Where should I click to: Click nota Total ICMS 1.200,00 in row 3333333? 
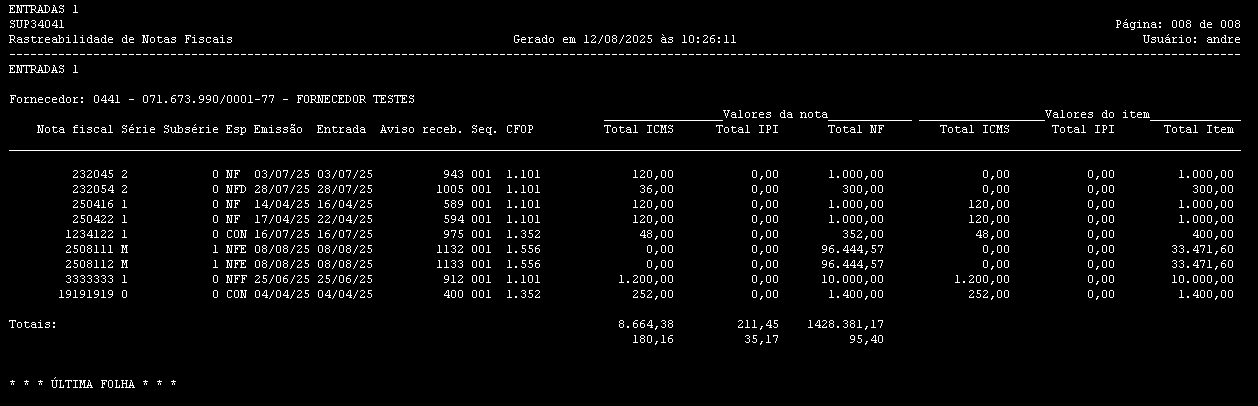[x=646, y=279]
